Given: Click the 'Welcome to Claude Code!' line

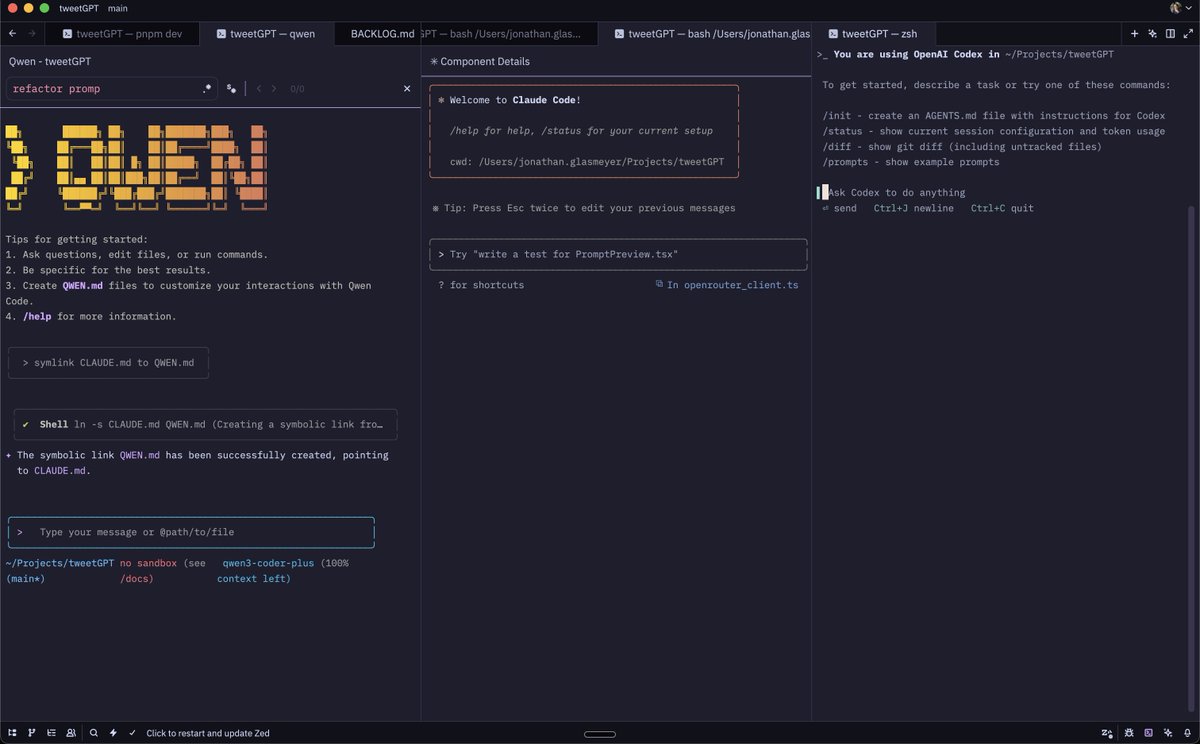Looking at the screenshot, I should [509, 101].
